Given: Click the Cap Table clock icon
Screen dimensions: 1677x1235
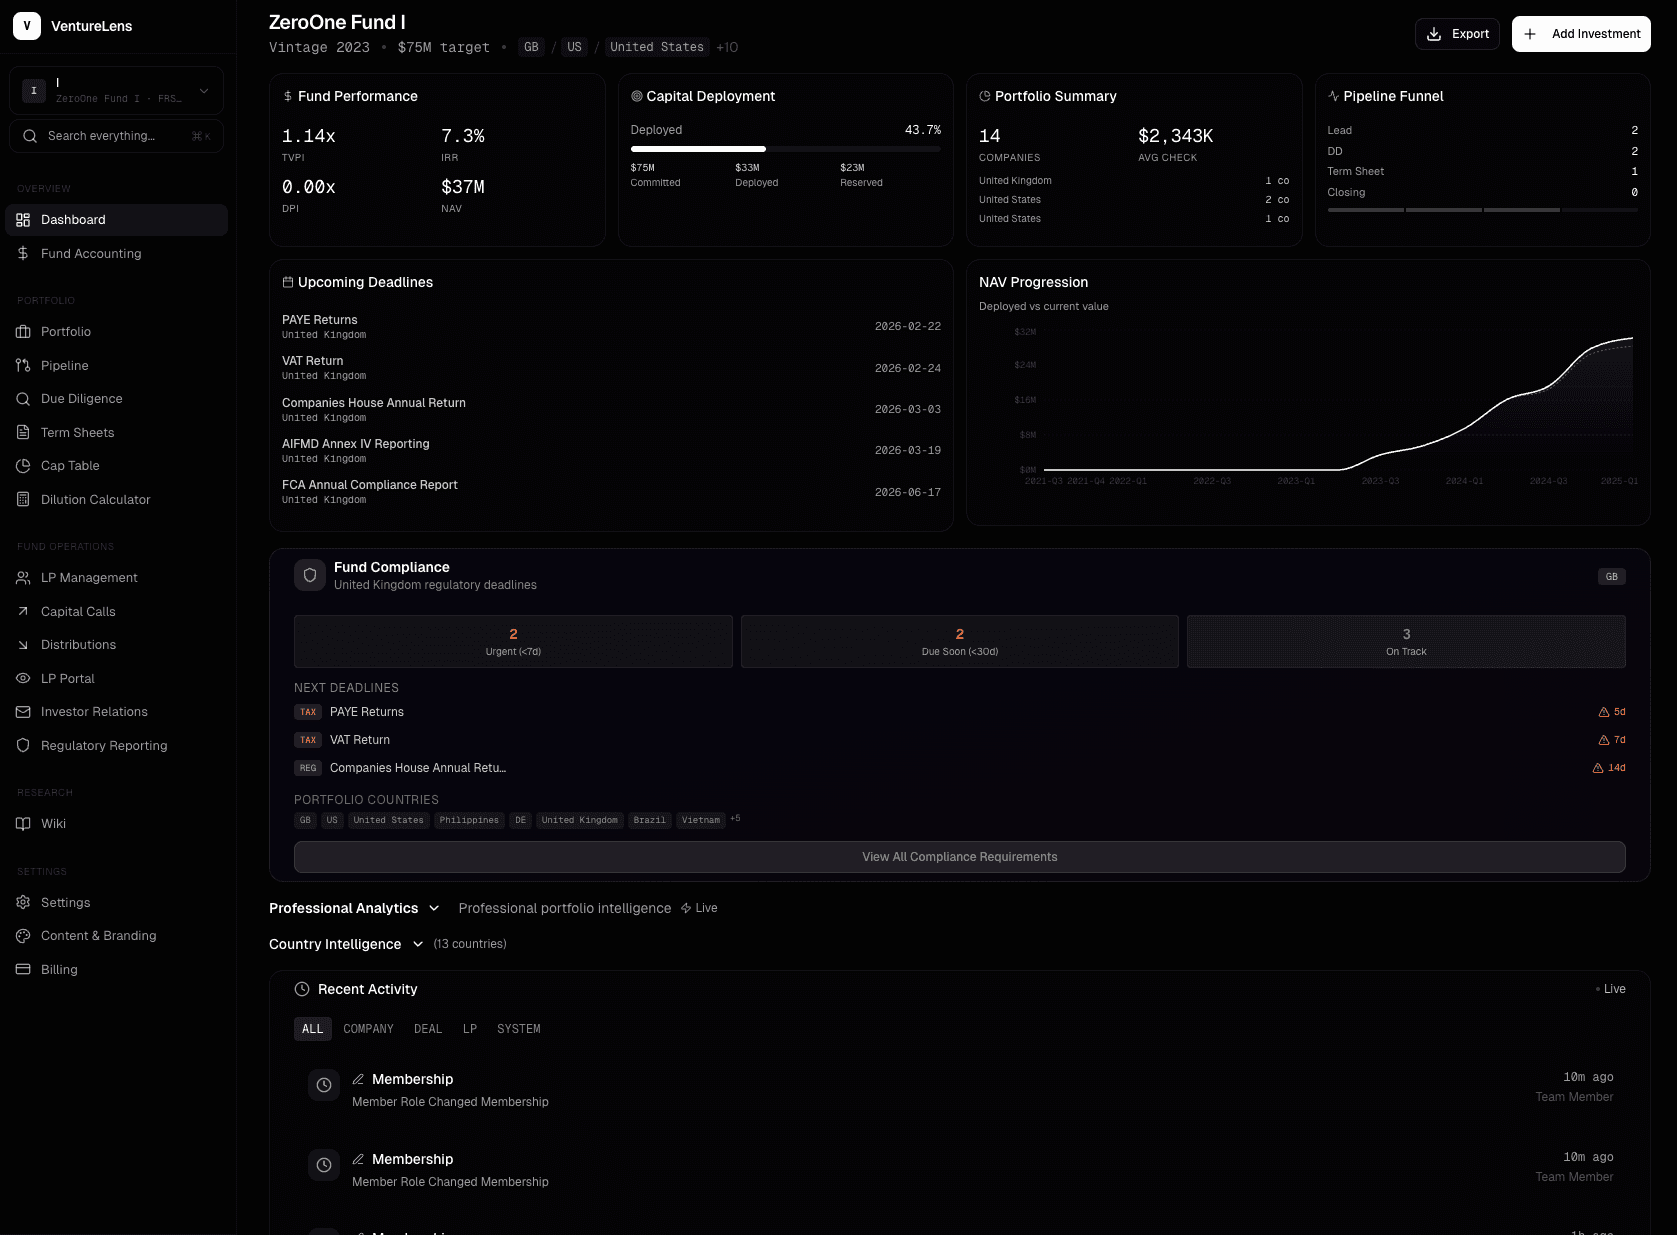Looking at the screenshot, I should click(23, 465).
